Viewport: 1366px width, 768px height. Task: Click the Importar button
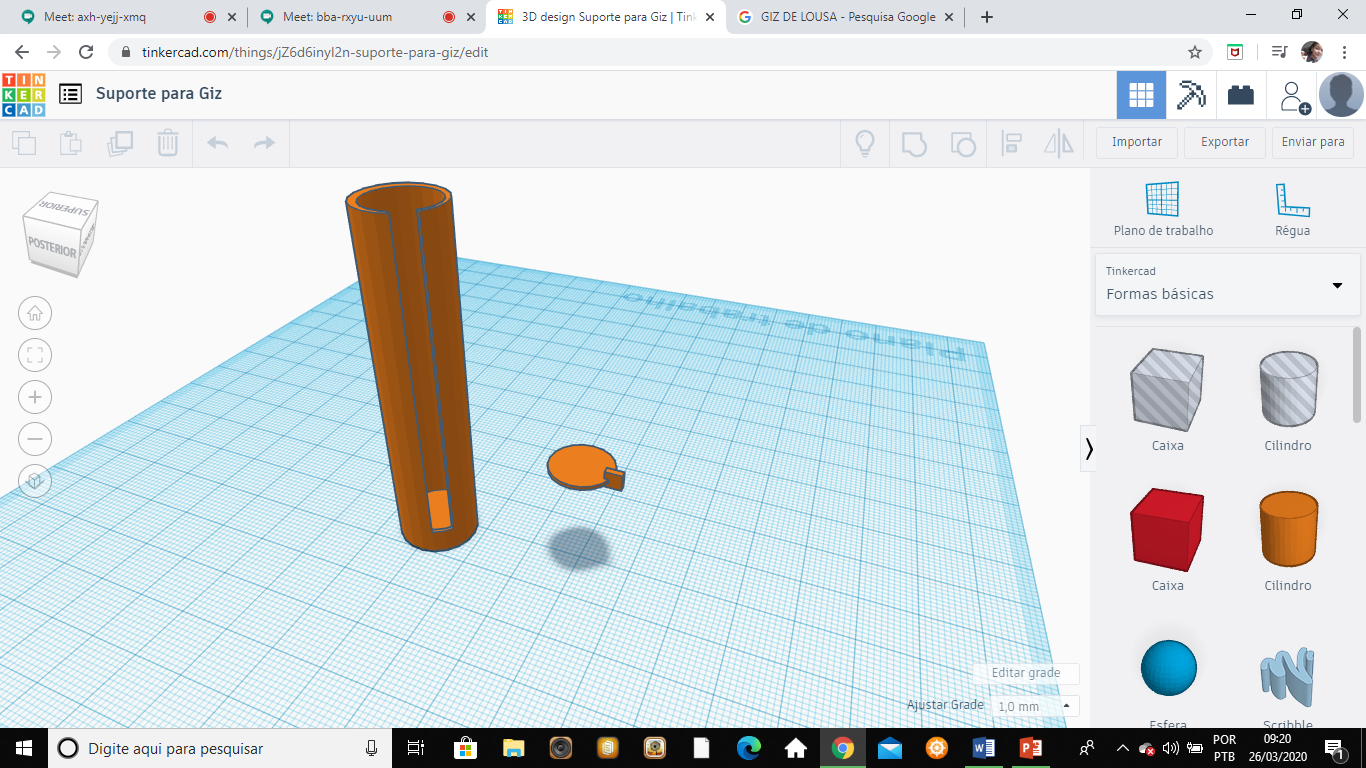pyautogui.click(x=1137, y=142)
